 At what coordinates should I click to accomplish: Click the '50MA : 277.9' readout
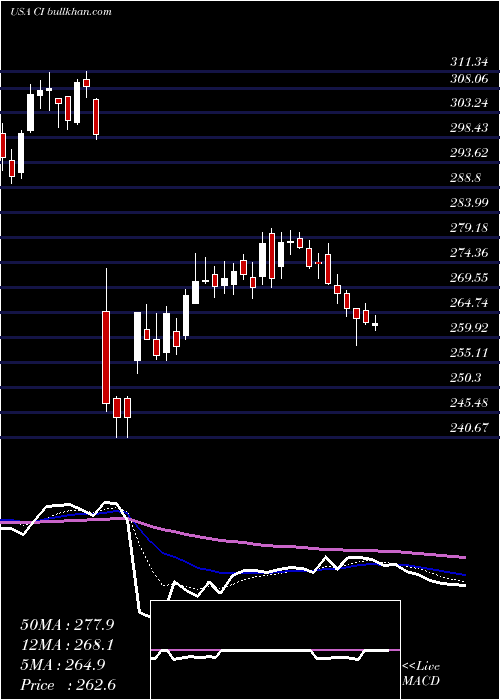[67, 625]
